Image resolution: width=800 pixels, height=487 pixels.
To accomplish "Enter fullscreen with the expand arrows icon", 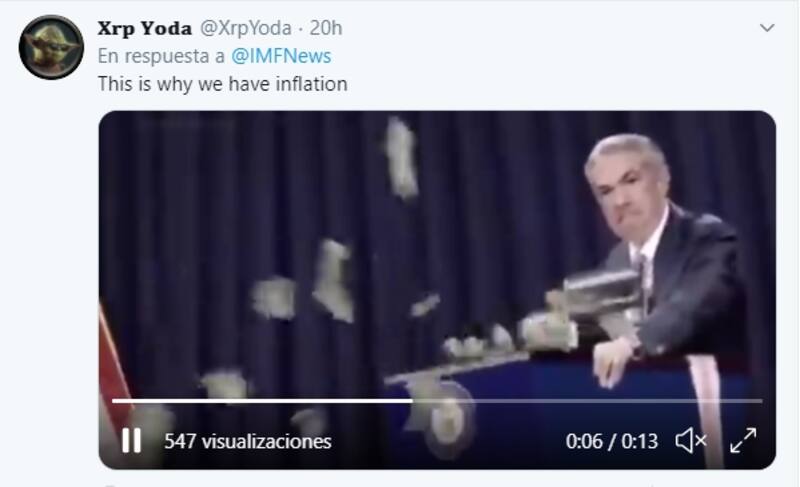I will click(743, 440).
